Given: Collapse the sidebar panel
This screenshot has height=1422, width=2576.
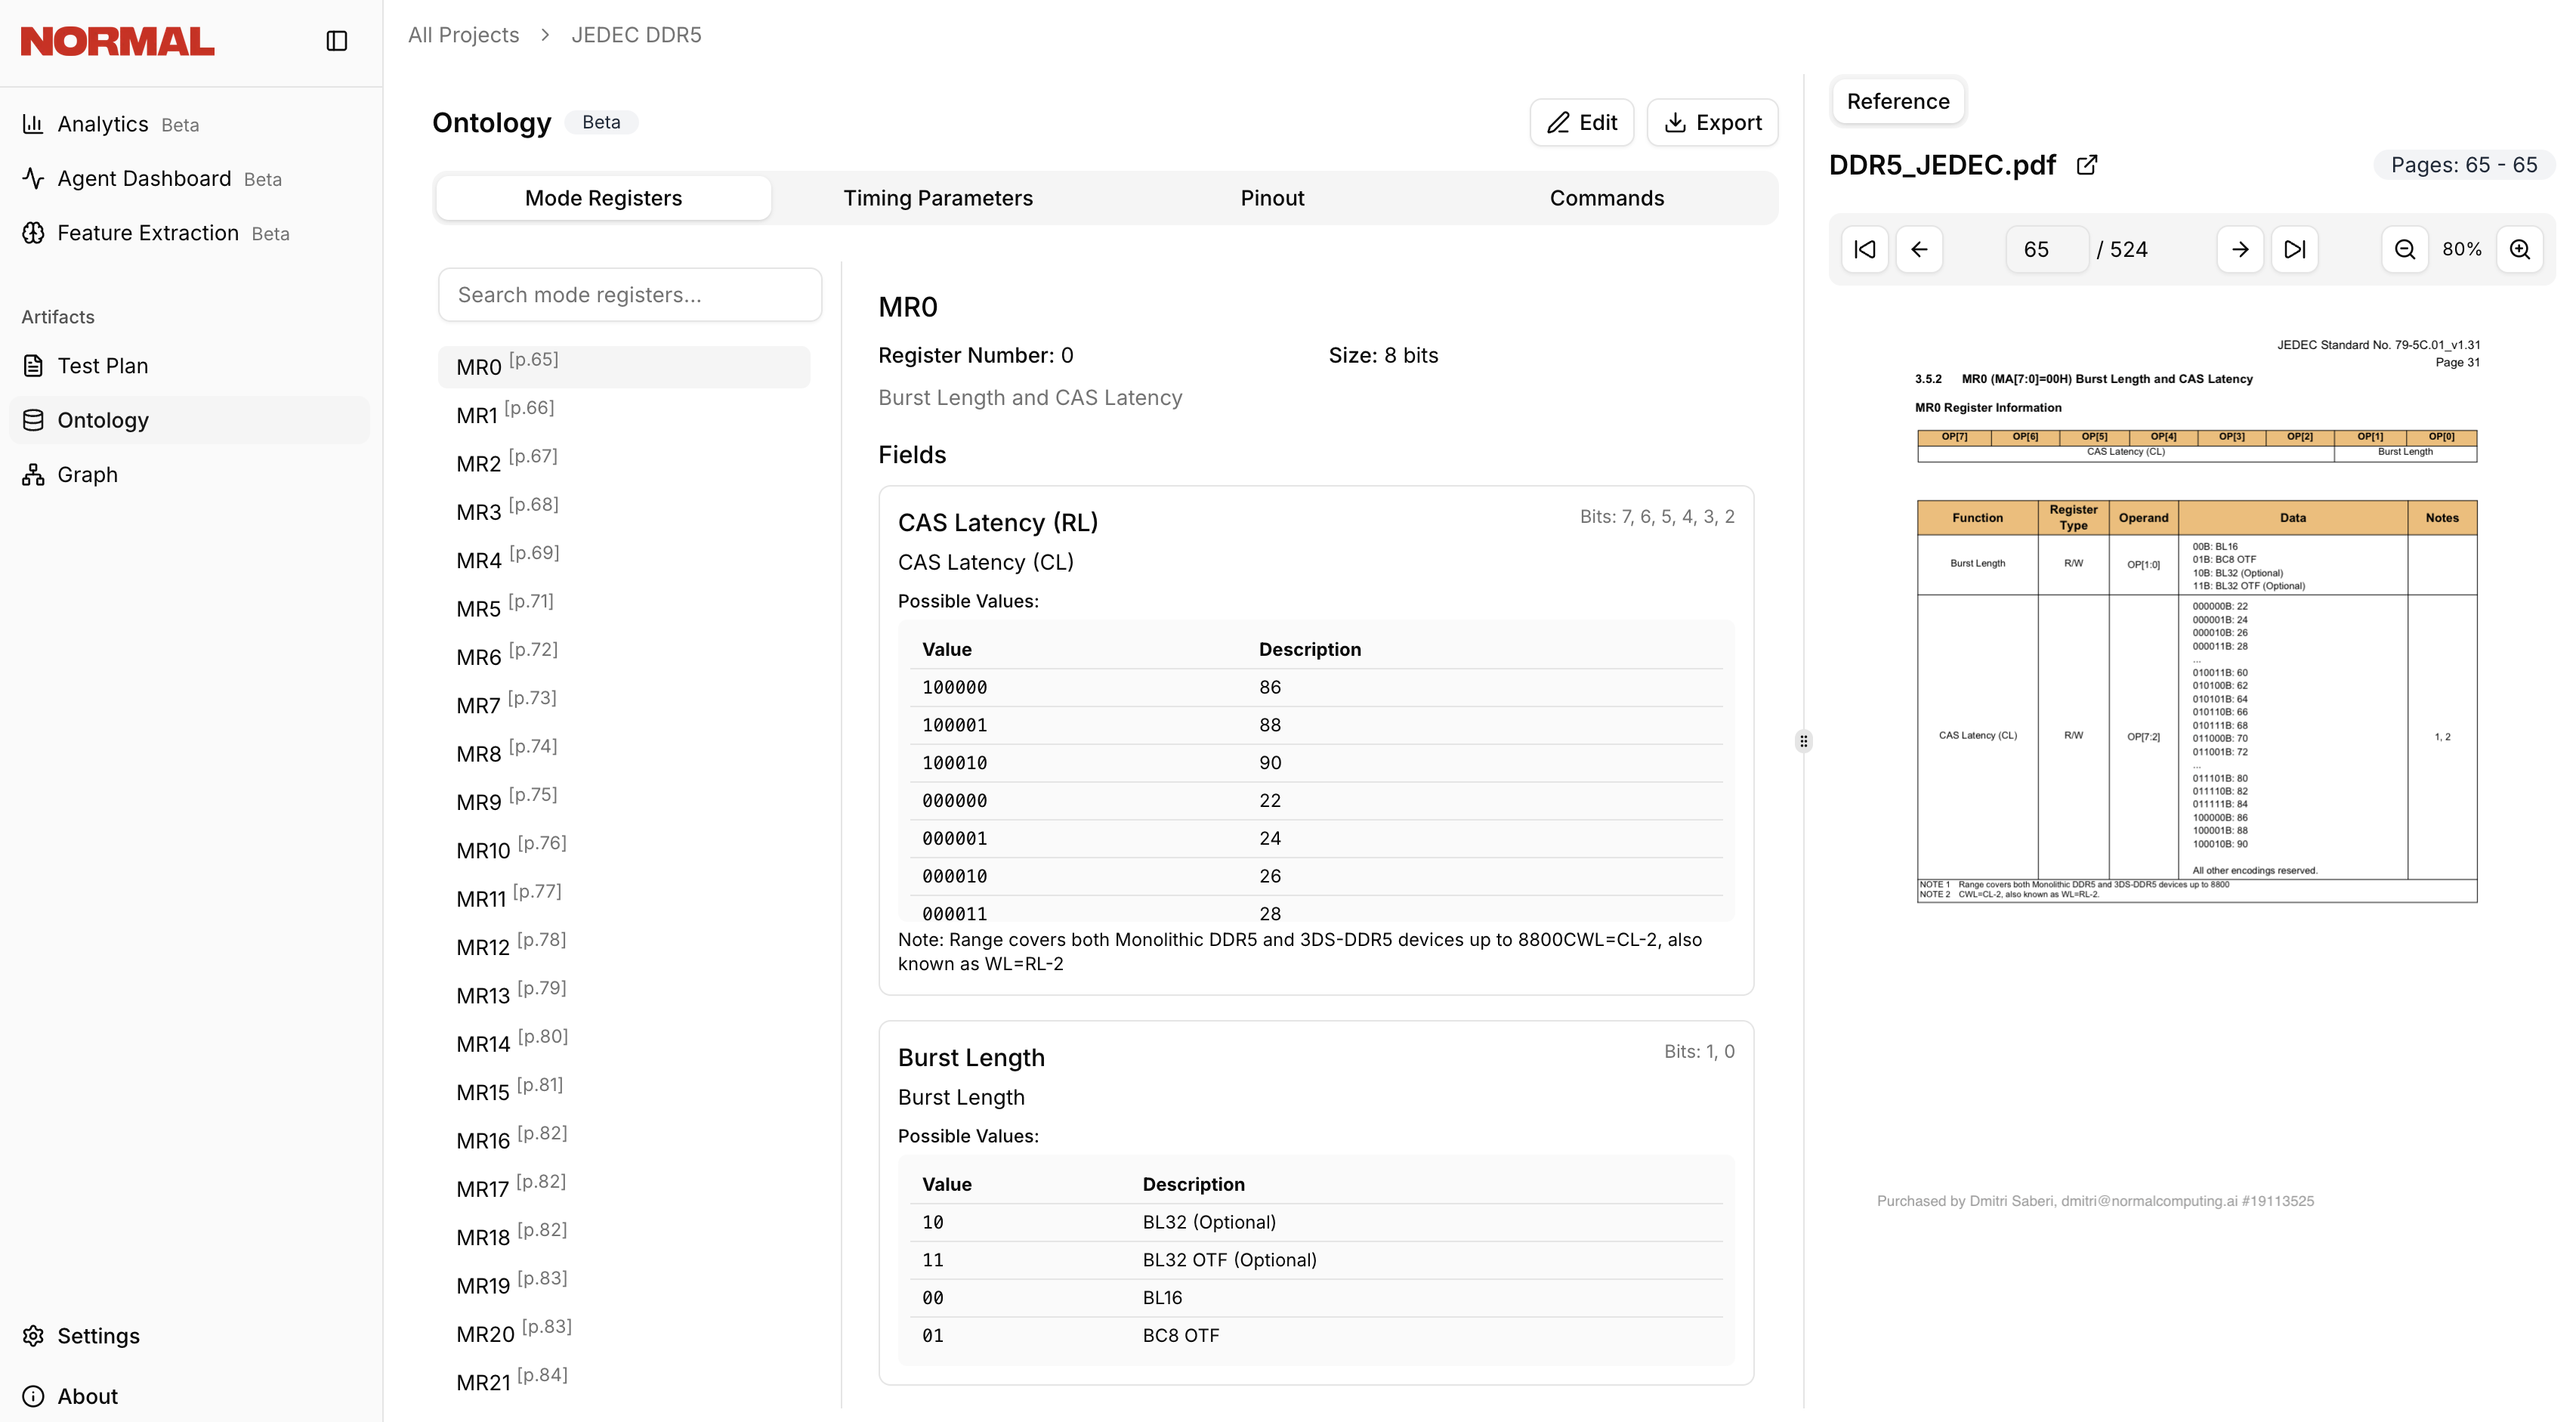Looking at the screenshot, I should click(337, 41).
